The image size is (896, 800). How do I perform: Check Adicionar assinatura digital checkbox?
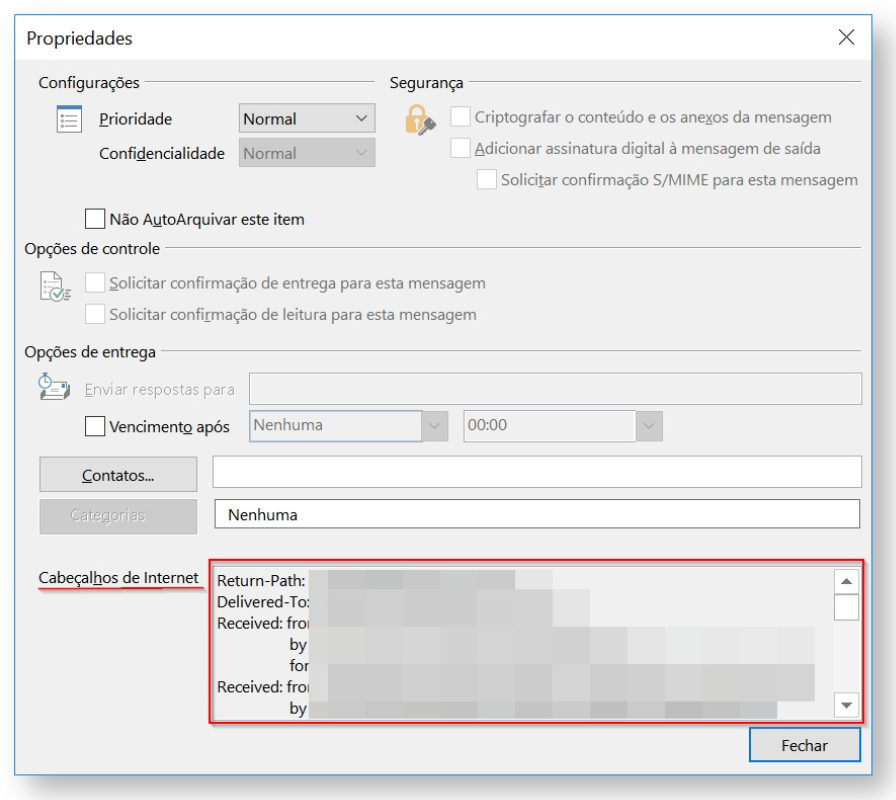pos(460,148)
